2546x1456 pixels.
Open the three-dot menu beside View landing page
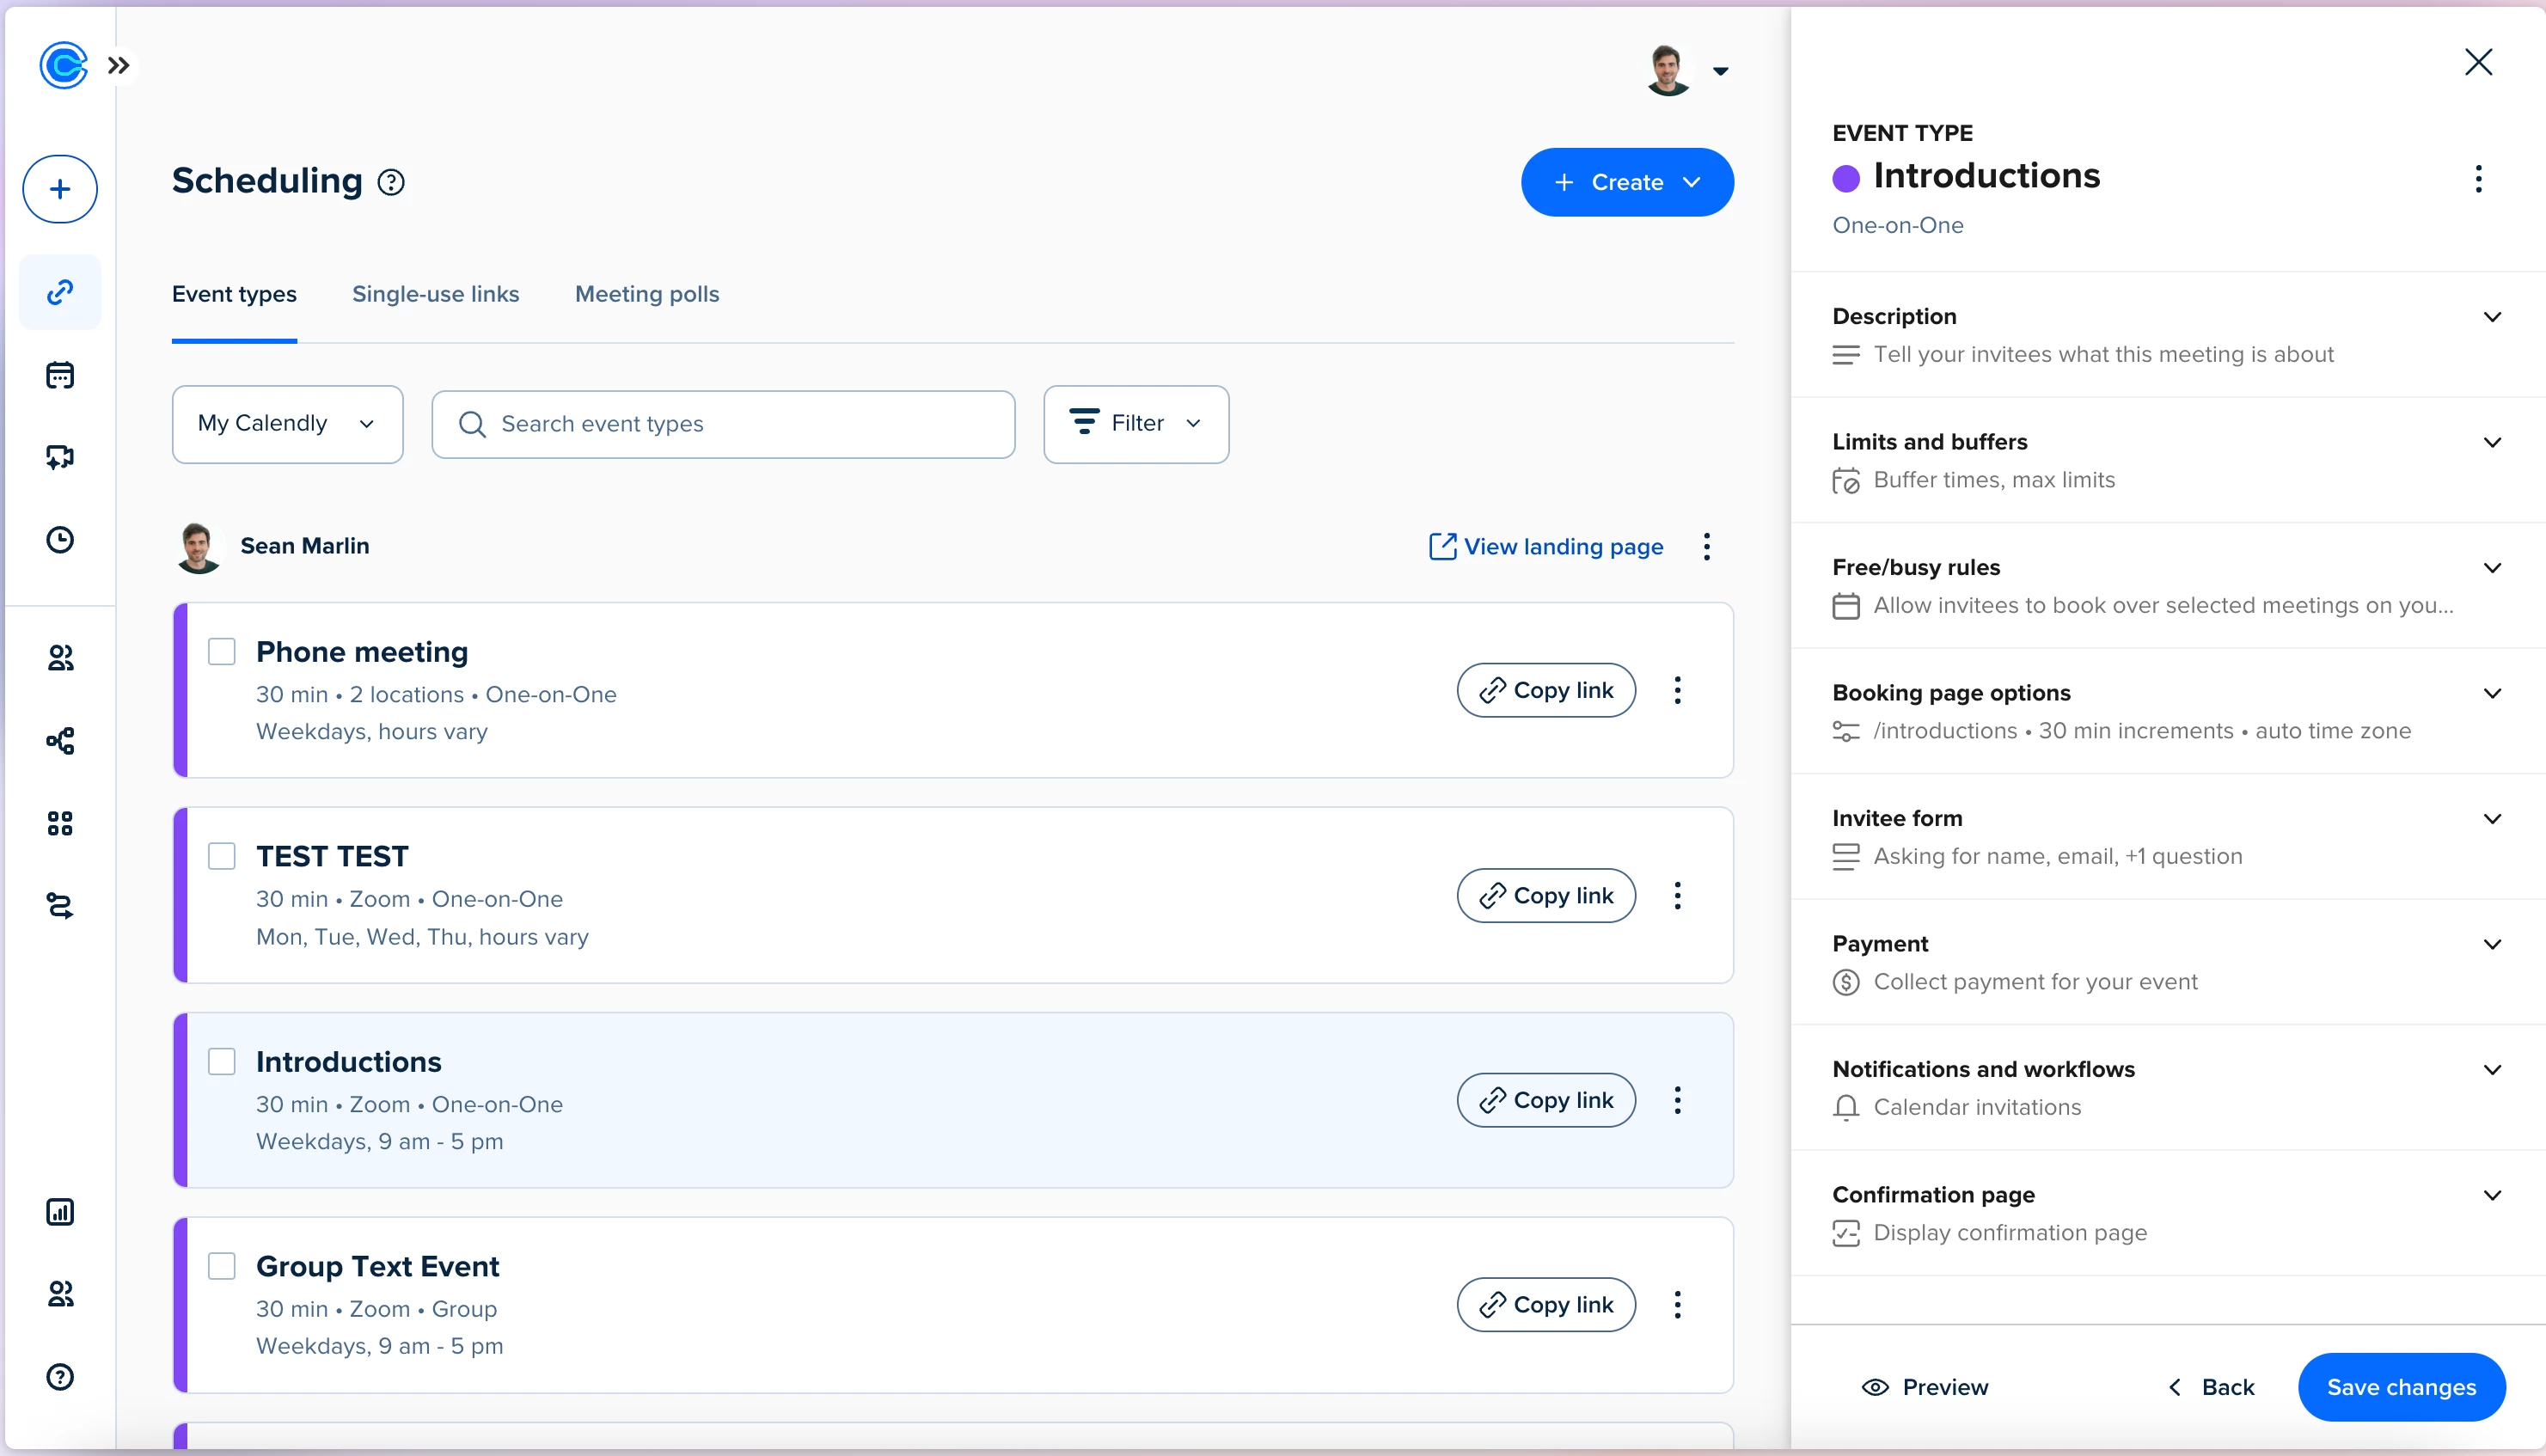point(1707,546)
